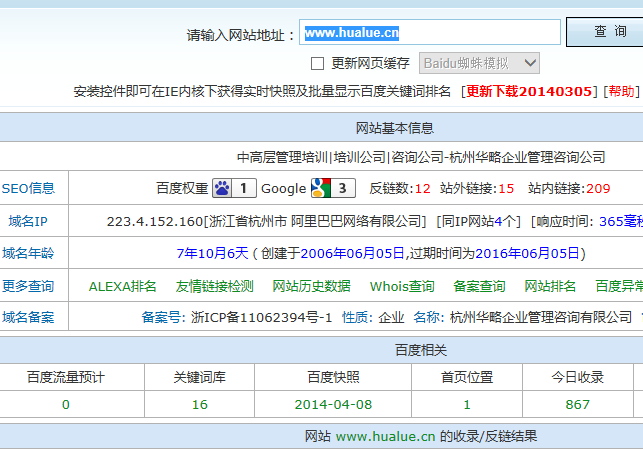This screenshot has width=643, height=449.
Task: Open the 友情链接检测 link
Action: pos(214,286)
